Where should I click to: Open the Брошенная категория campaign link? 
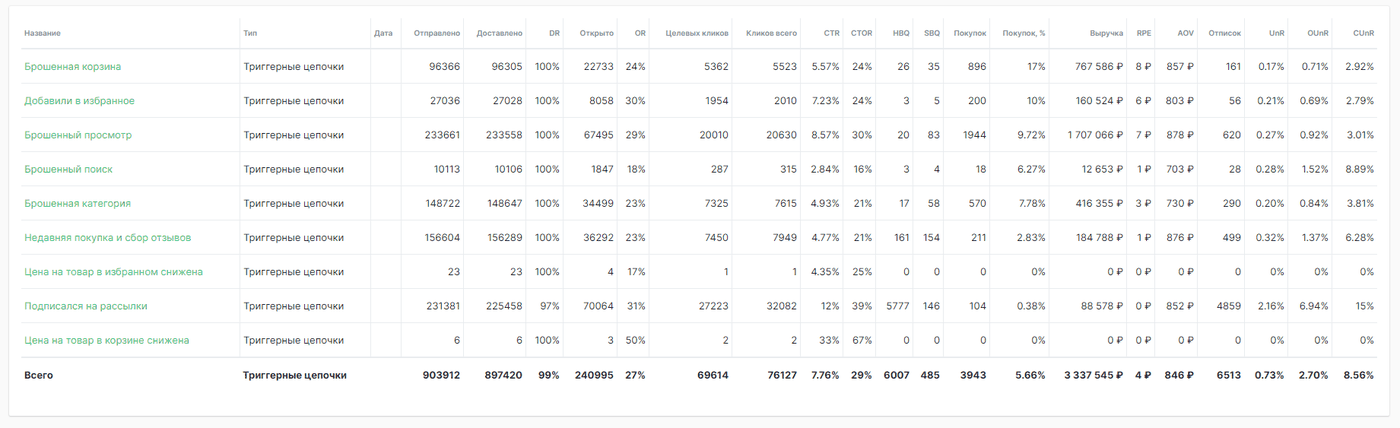point(78,203)
